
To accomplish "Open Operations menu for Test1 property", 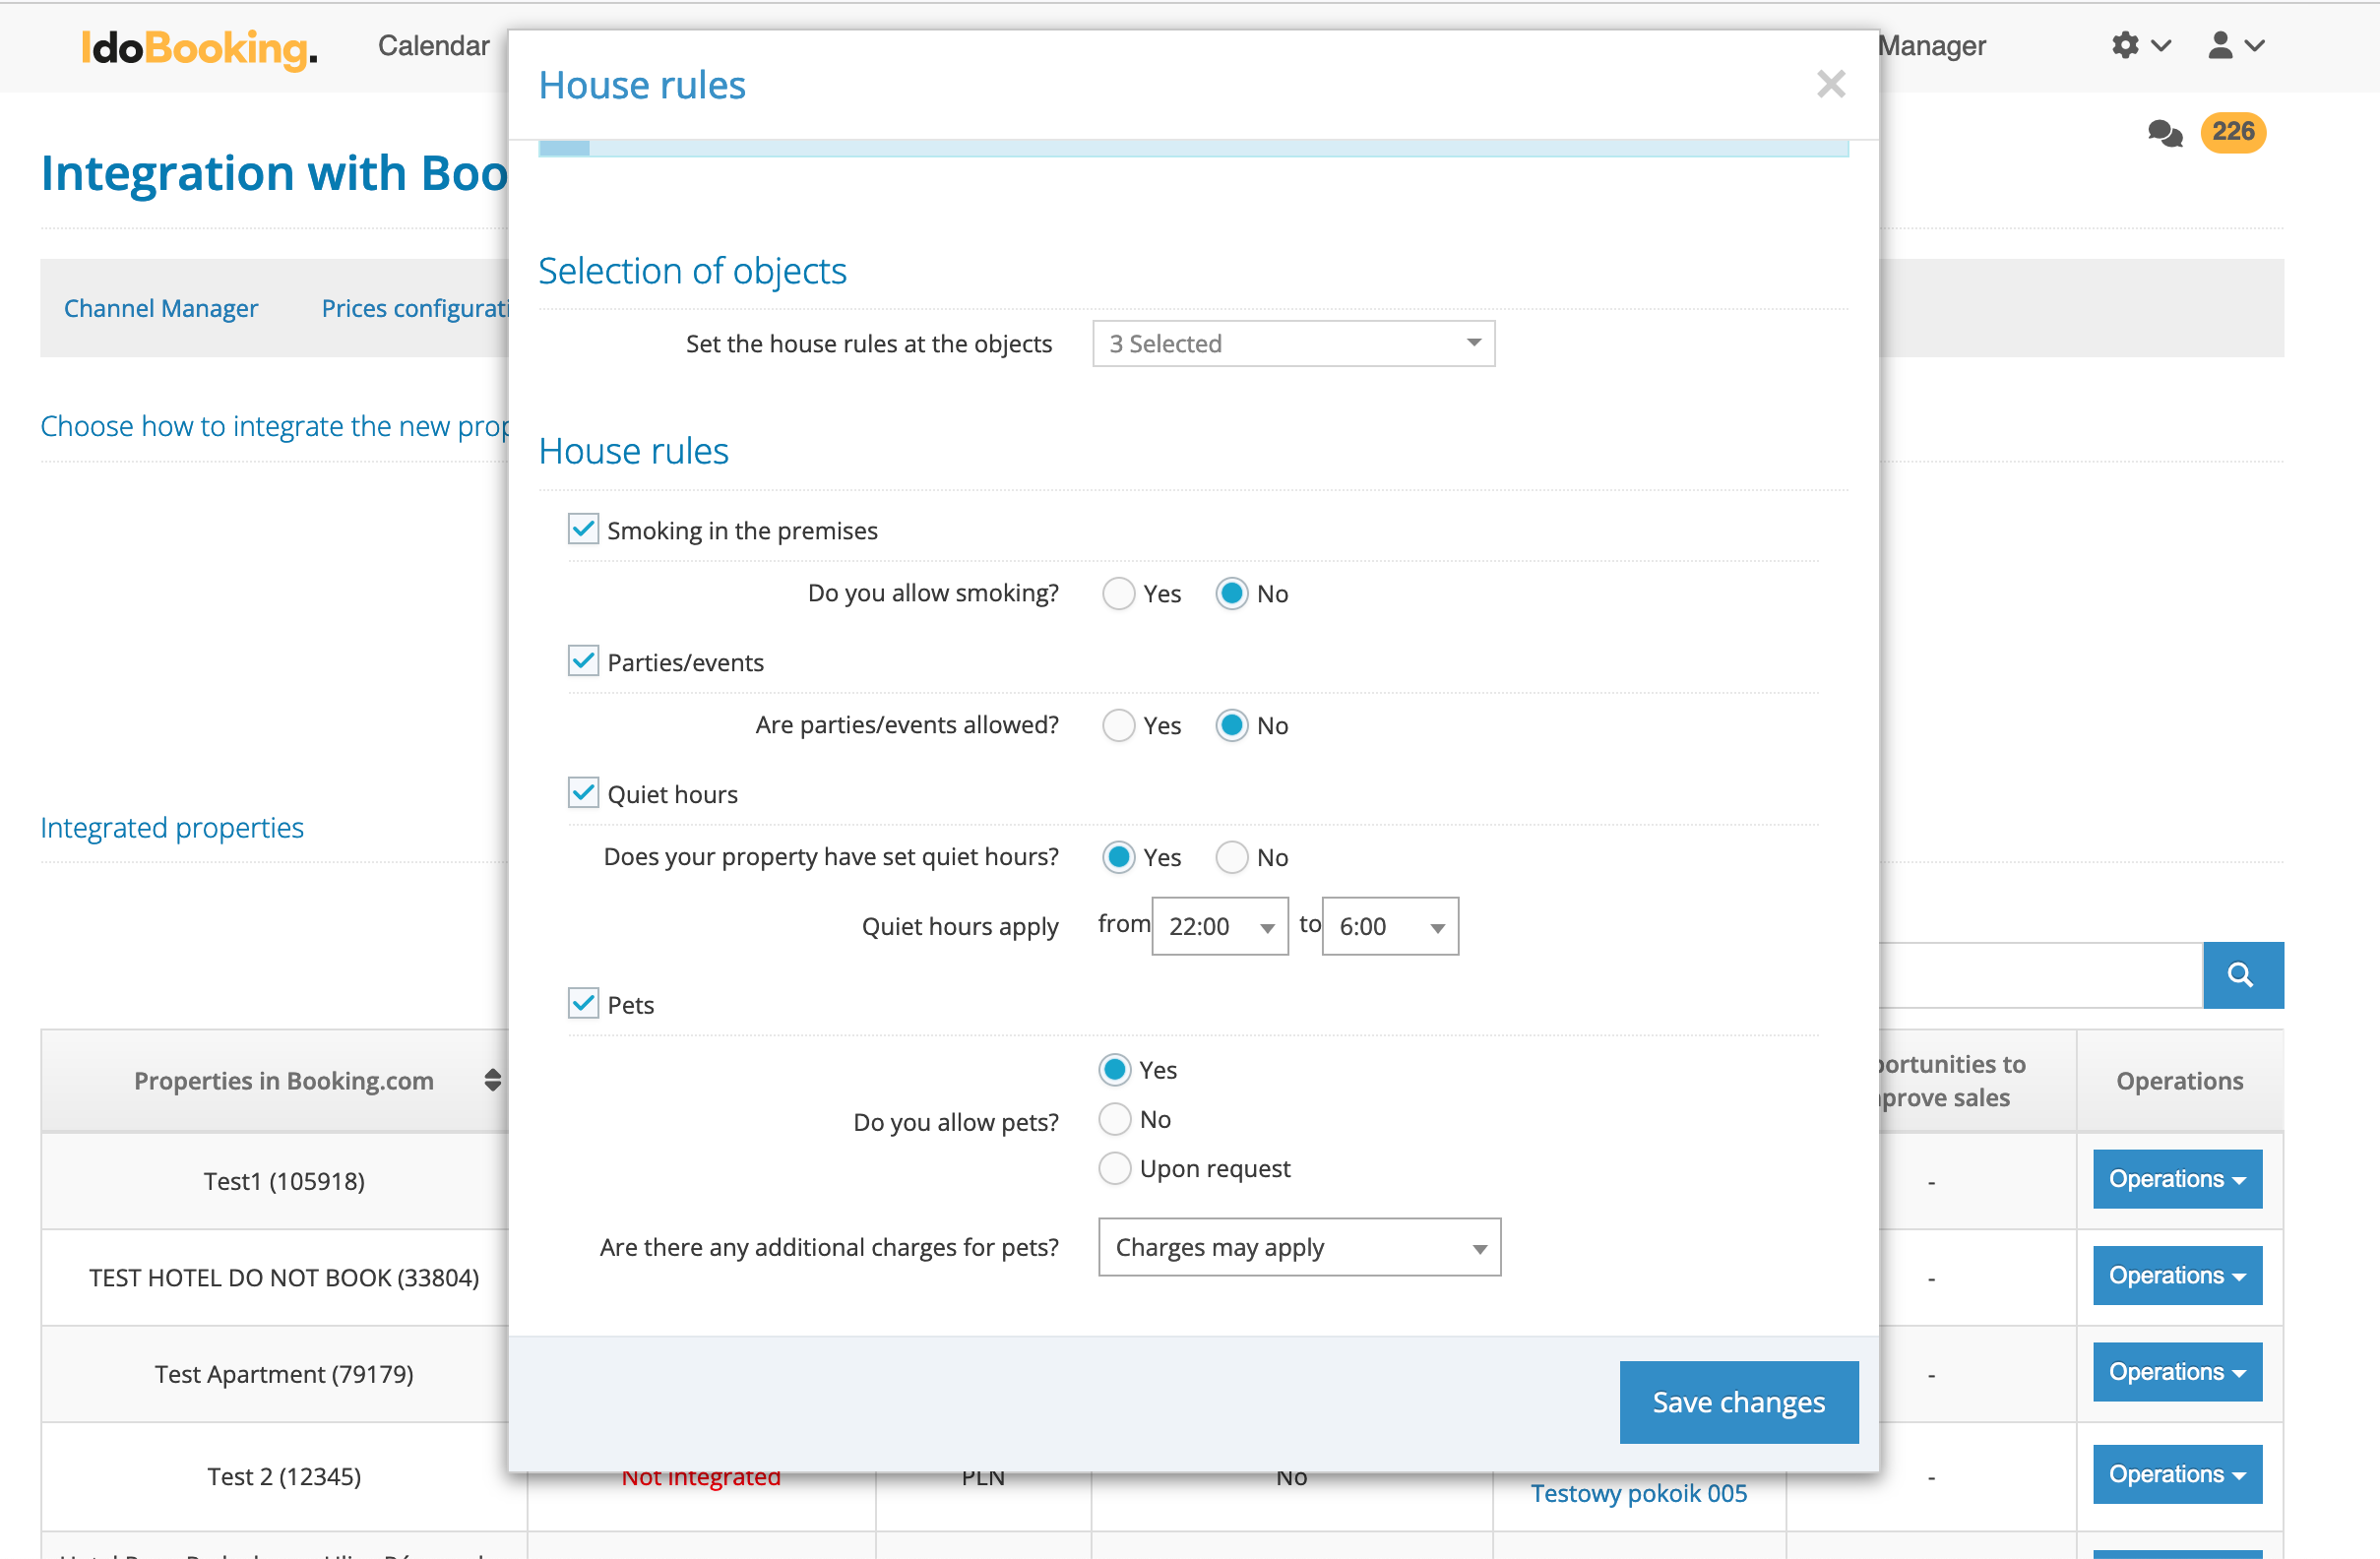I will (x=2176, y=1179).
